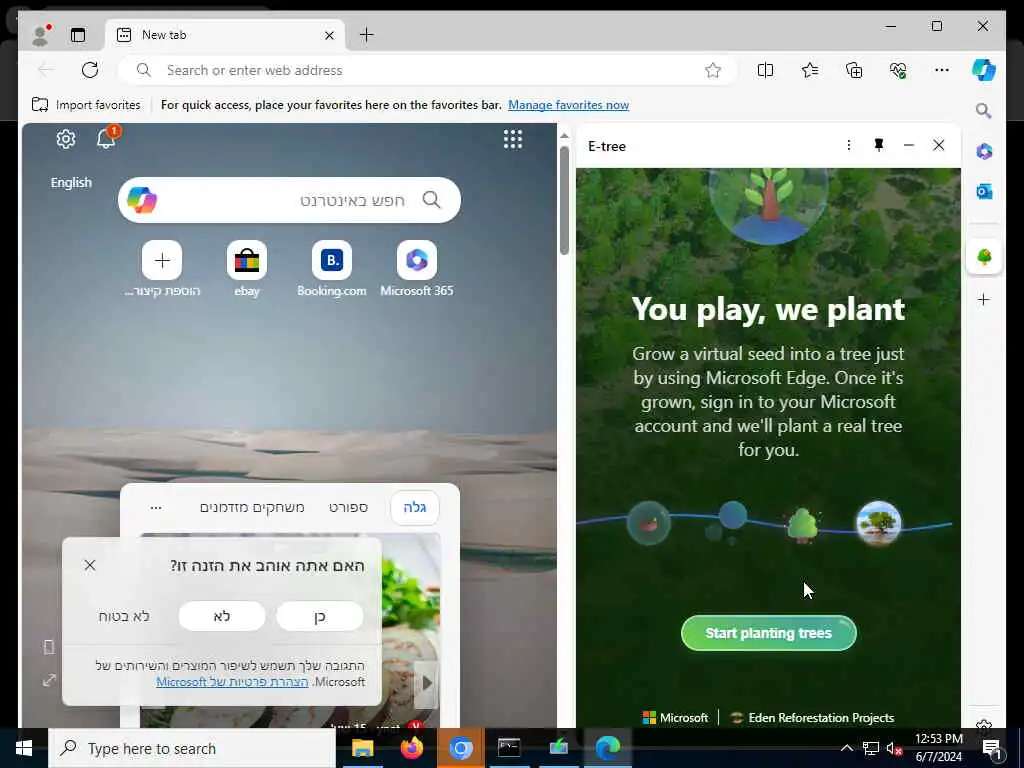
Task: Click the seed stage bubble
Action: (x=648, y=523)
